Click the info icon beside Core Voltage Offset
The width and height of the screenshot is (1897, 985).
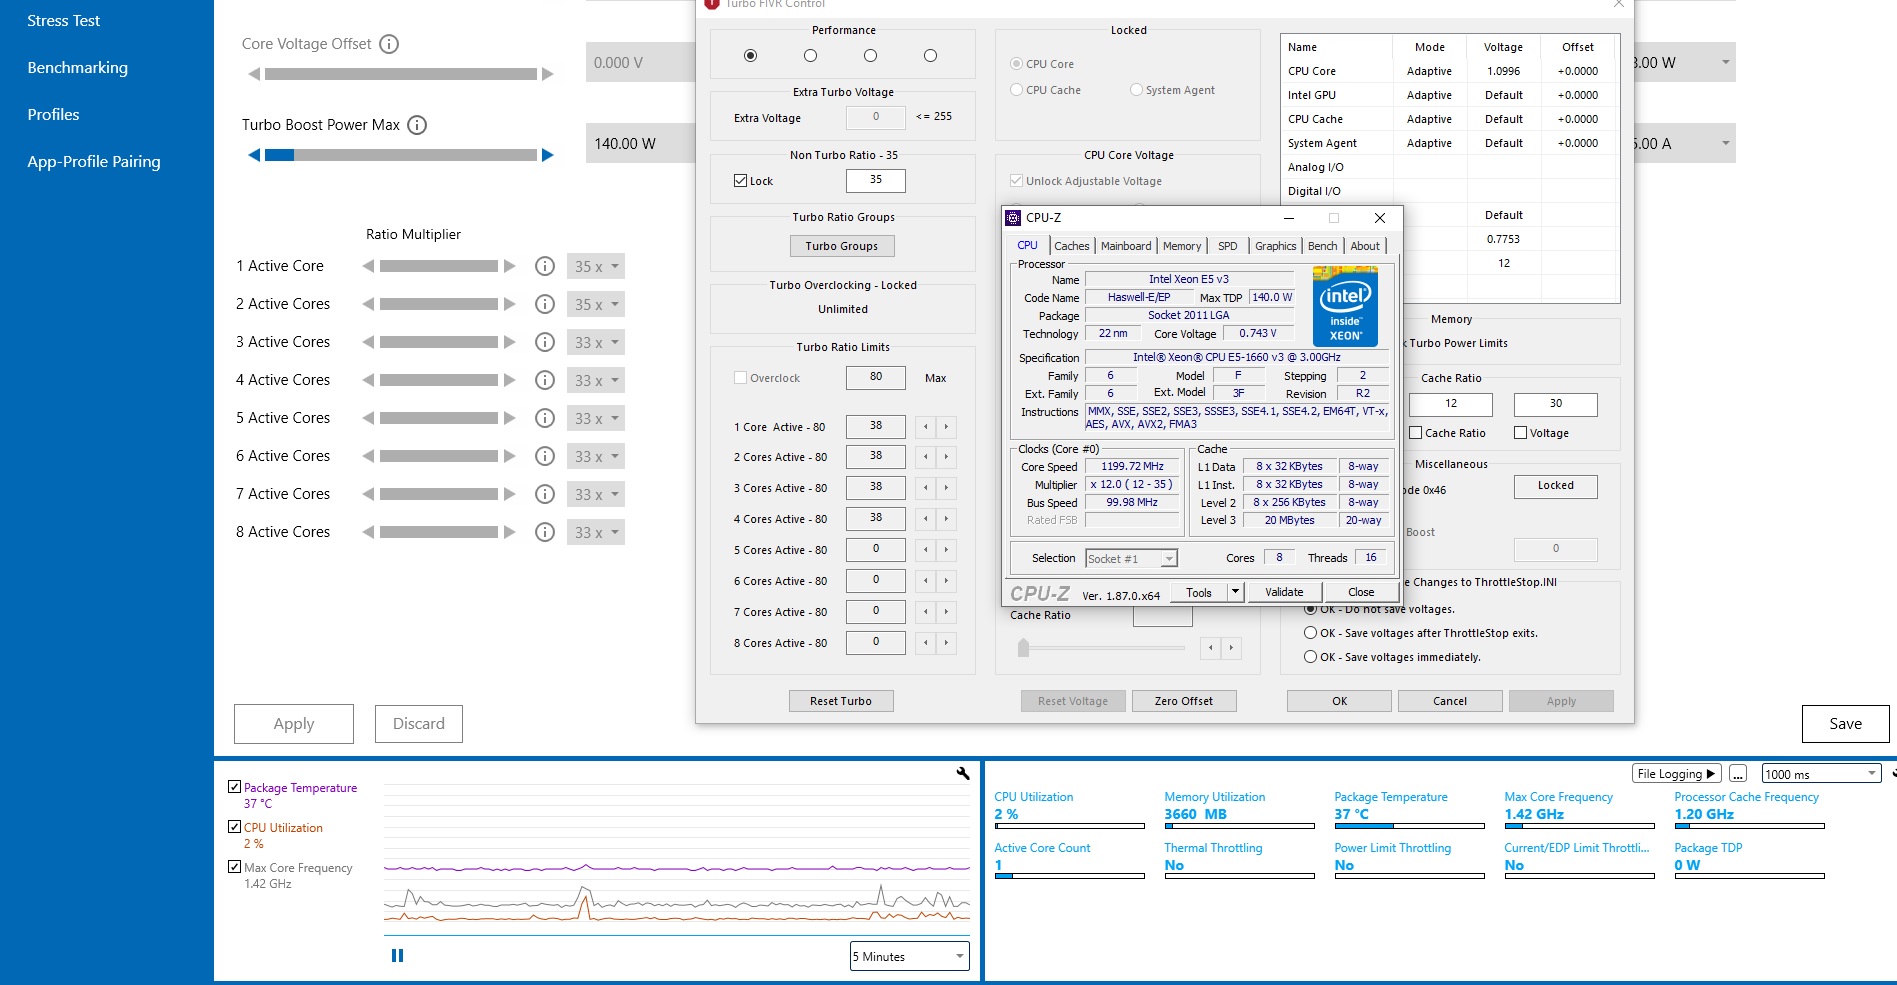(x=390, y=44)
